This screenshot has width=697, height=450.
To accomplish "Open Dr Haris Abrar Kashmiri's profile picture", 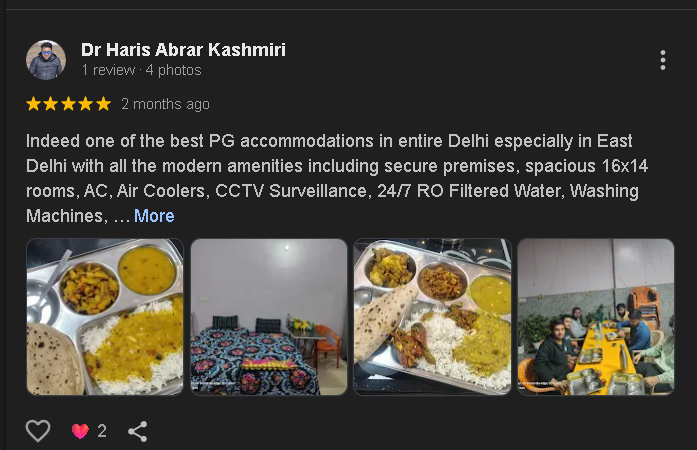I will 46,60.
